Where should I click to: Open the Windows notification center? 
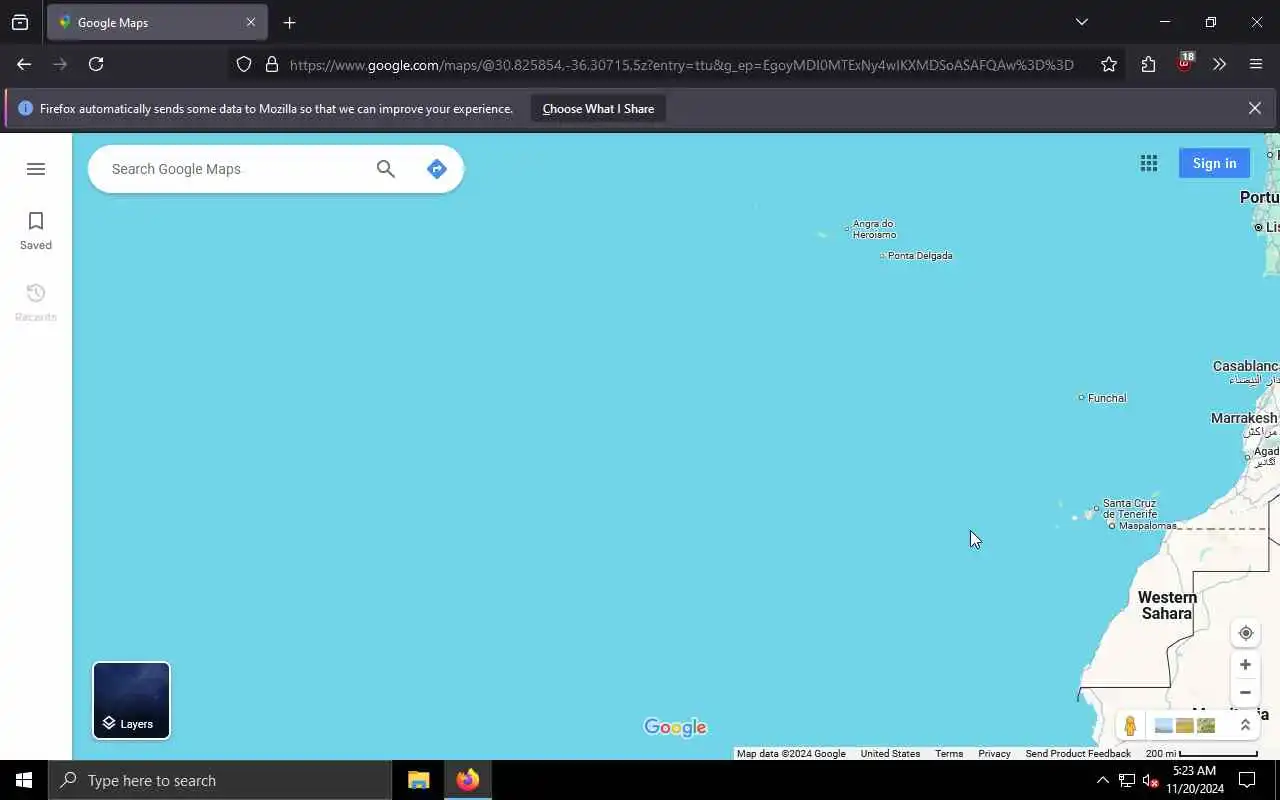pyautogui.click(x=1247, y=780)
